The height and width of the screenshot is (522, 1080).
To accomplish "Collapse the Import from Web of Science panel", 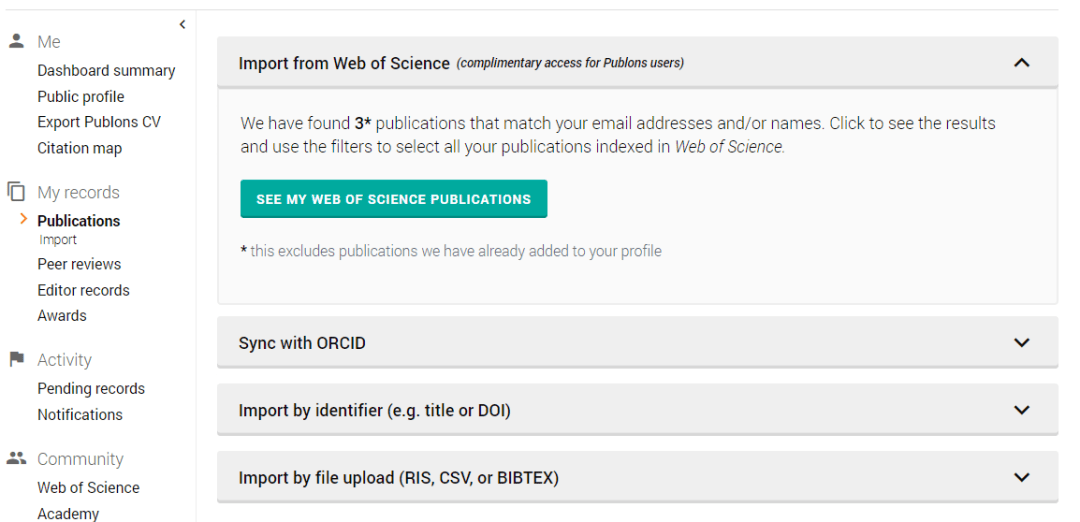I will [1021, 63].
